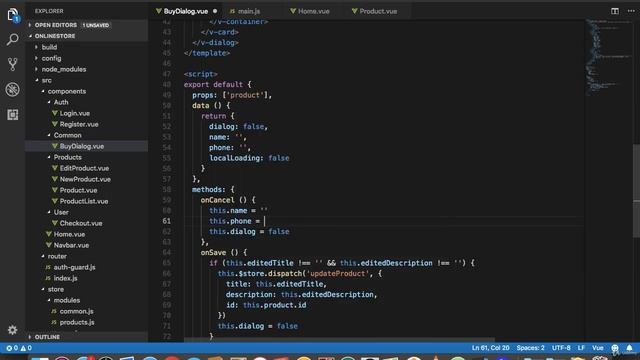Click the feedback smiley icon in status bar
This screenshot has width=640, height=360.
click(x=615, y=348)
